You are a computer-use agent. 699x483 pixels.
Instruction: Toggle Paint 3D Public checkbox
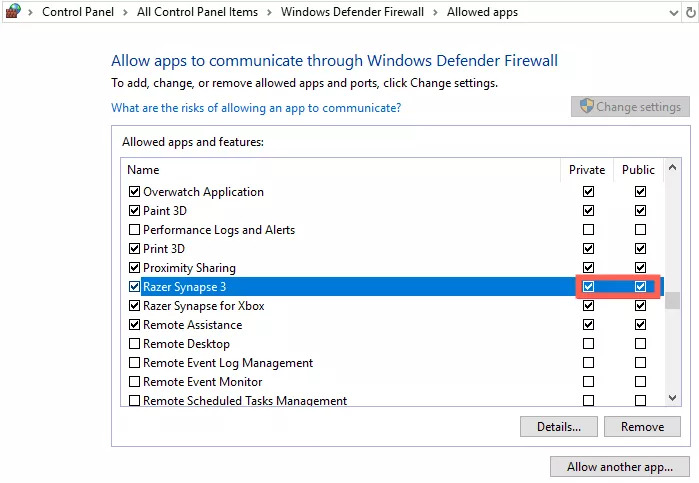click(x=641, y=211)
